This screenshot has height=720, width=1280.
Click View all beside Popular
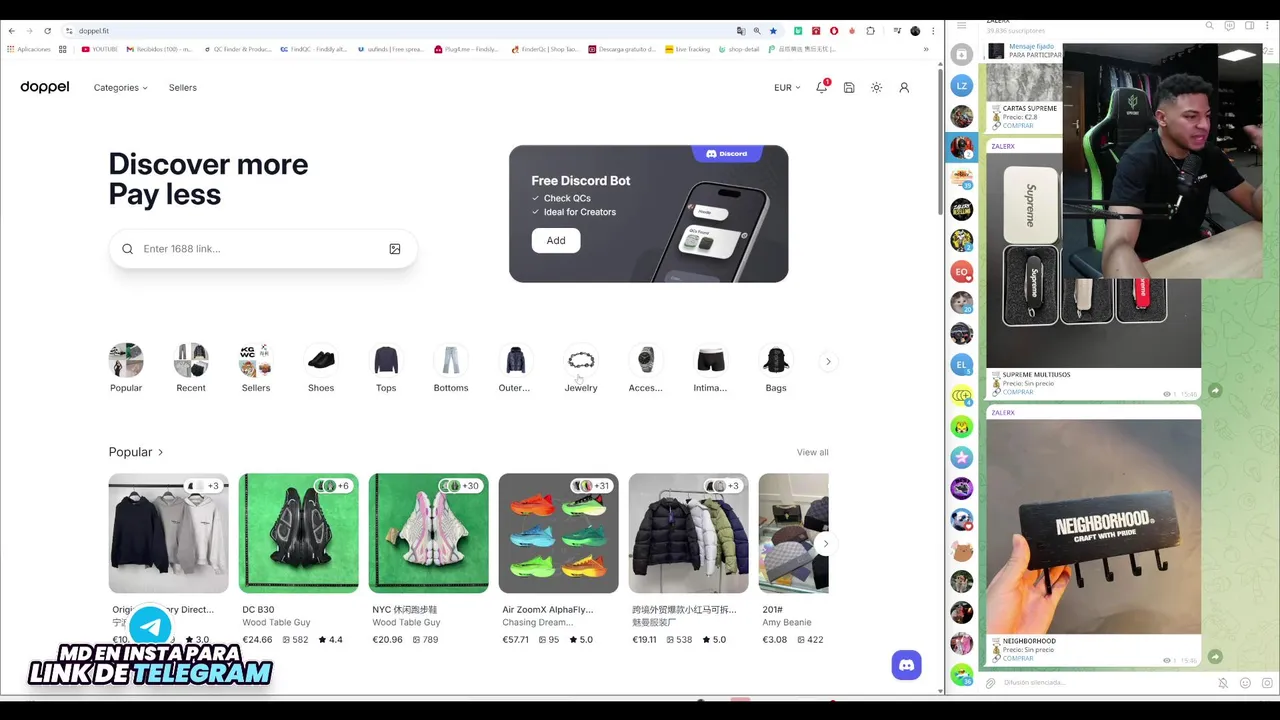click(x=812, y=452)
